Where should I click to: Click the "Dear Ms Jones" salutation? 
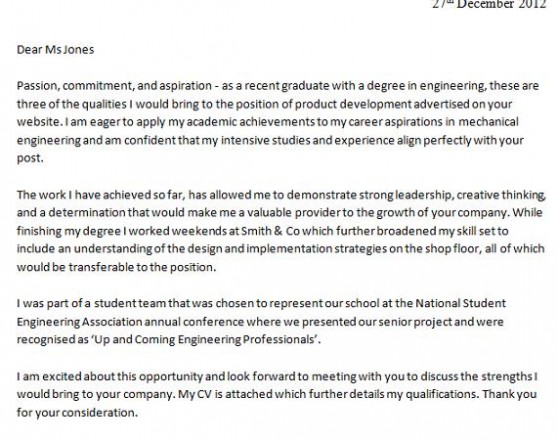[x=55, y=49]
